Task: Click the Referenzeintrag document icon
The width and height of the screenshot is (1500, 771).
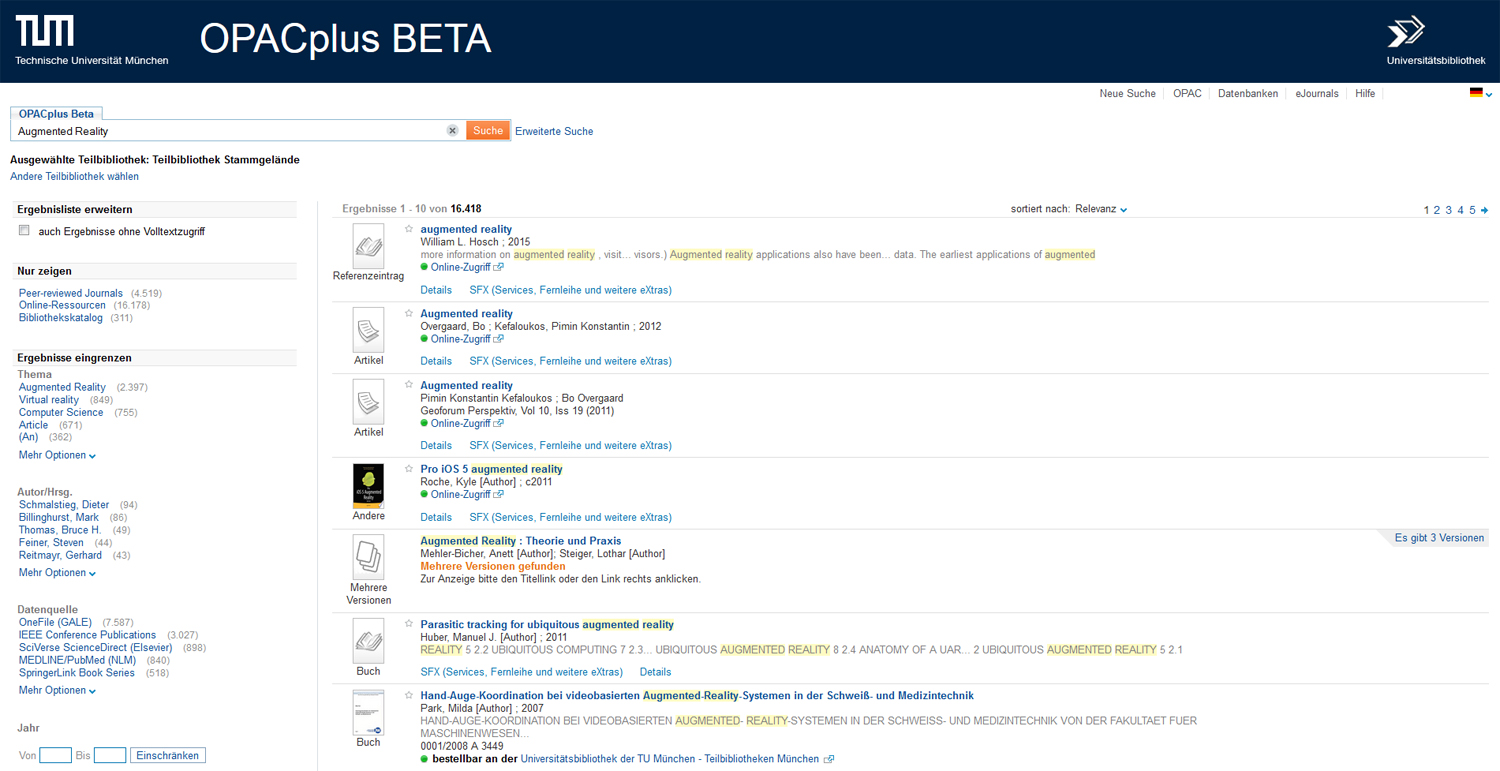Action: pyautogui.click(x=368, y=245)
